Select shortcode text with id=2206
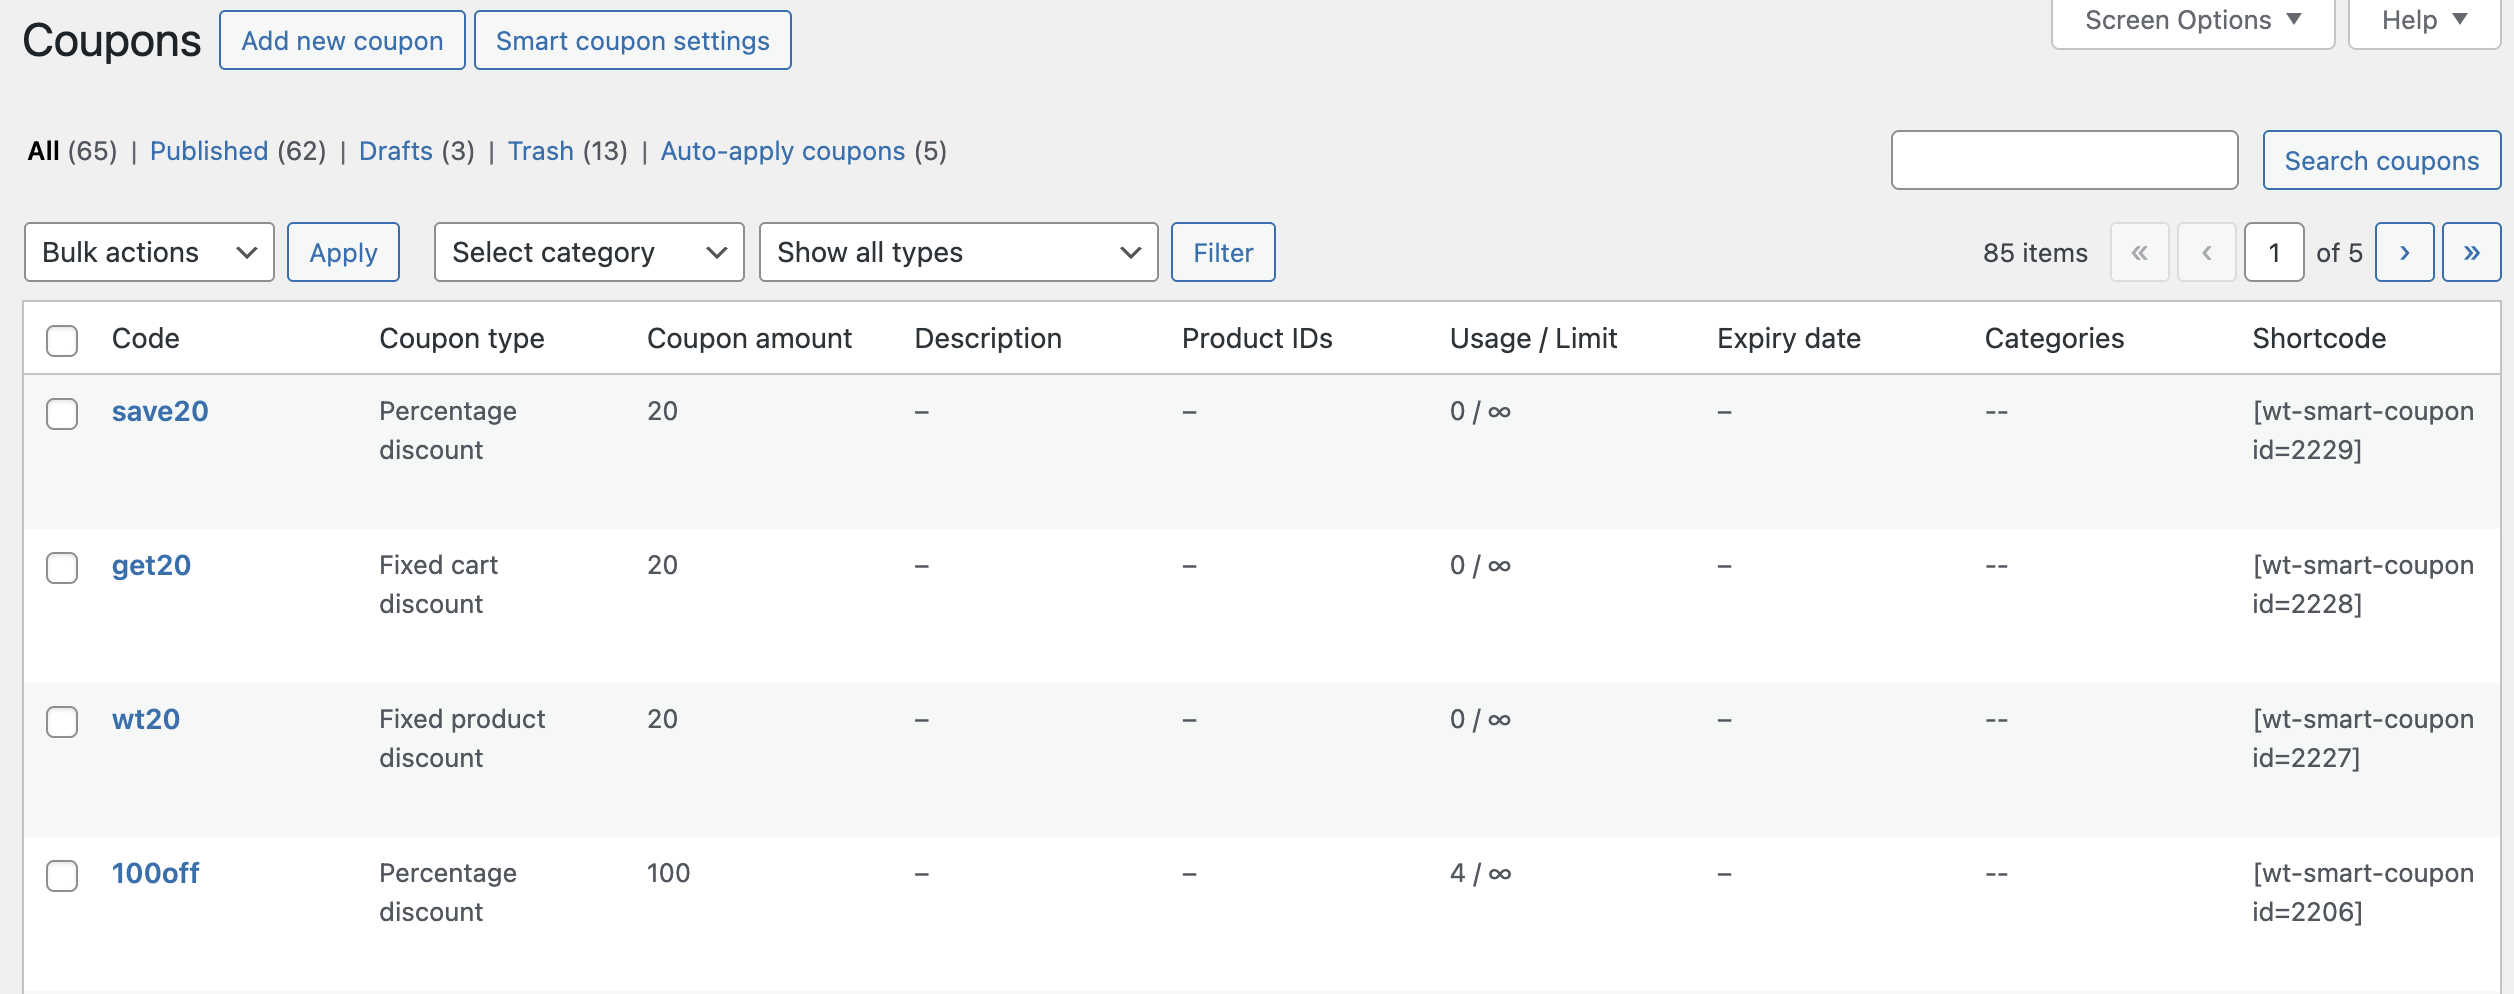Image resolution: width=2514 pixels, height=994 pixels. [2363, 893]
